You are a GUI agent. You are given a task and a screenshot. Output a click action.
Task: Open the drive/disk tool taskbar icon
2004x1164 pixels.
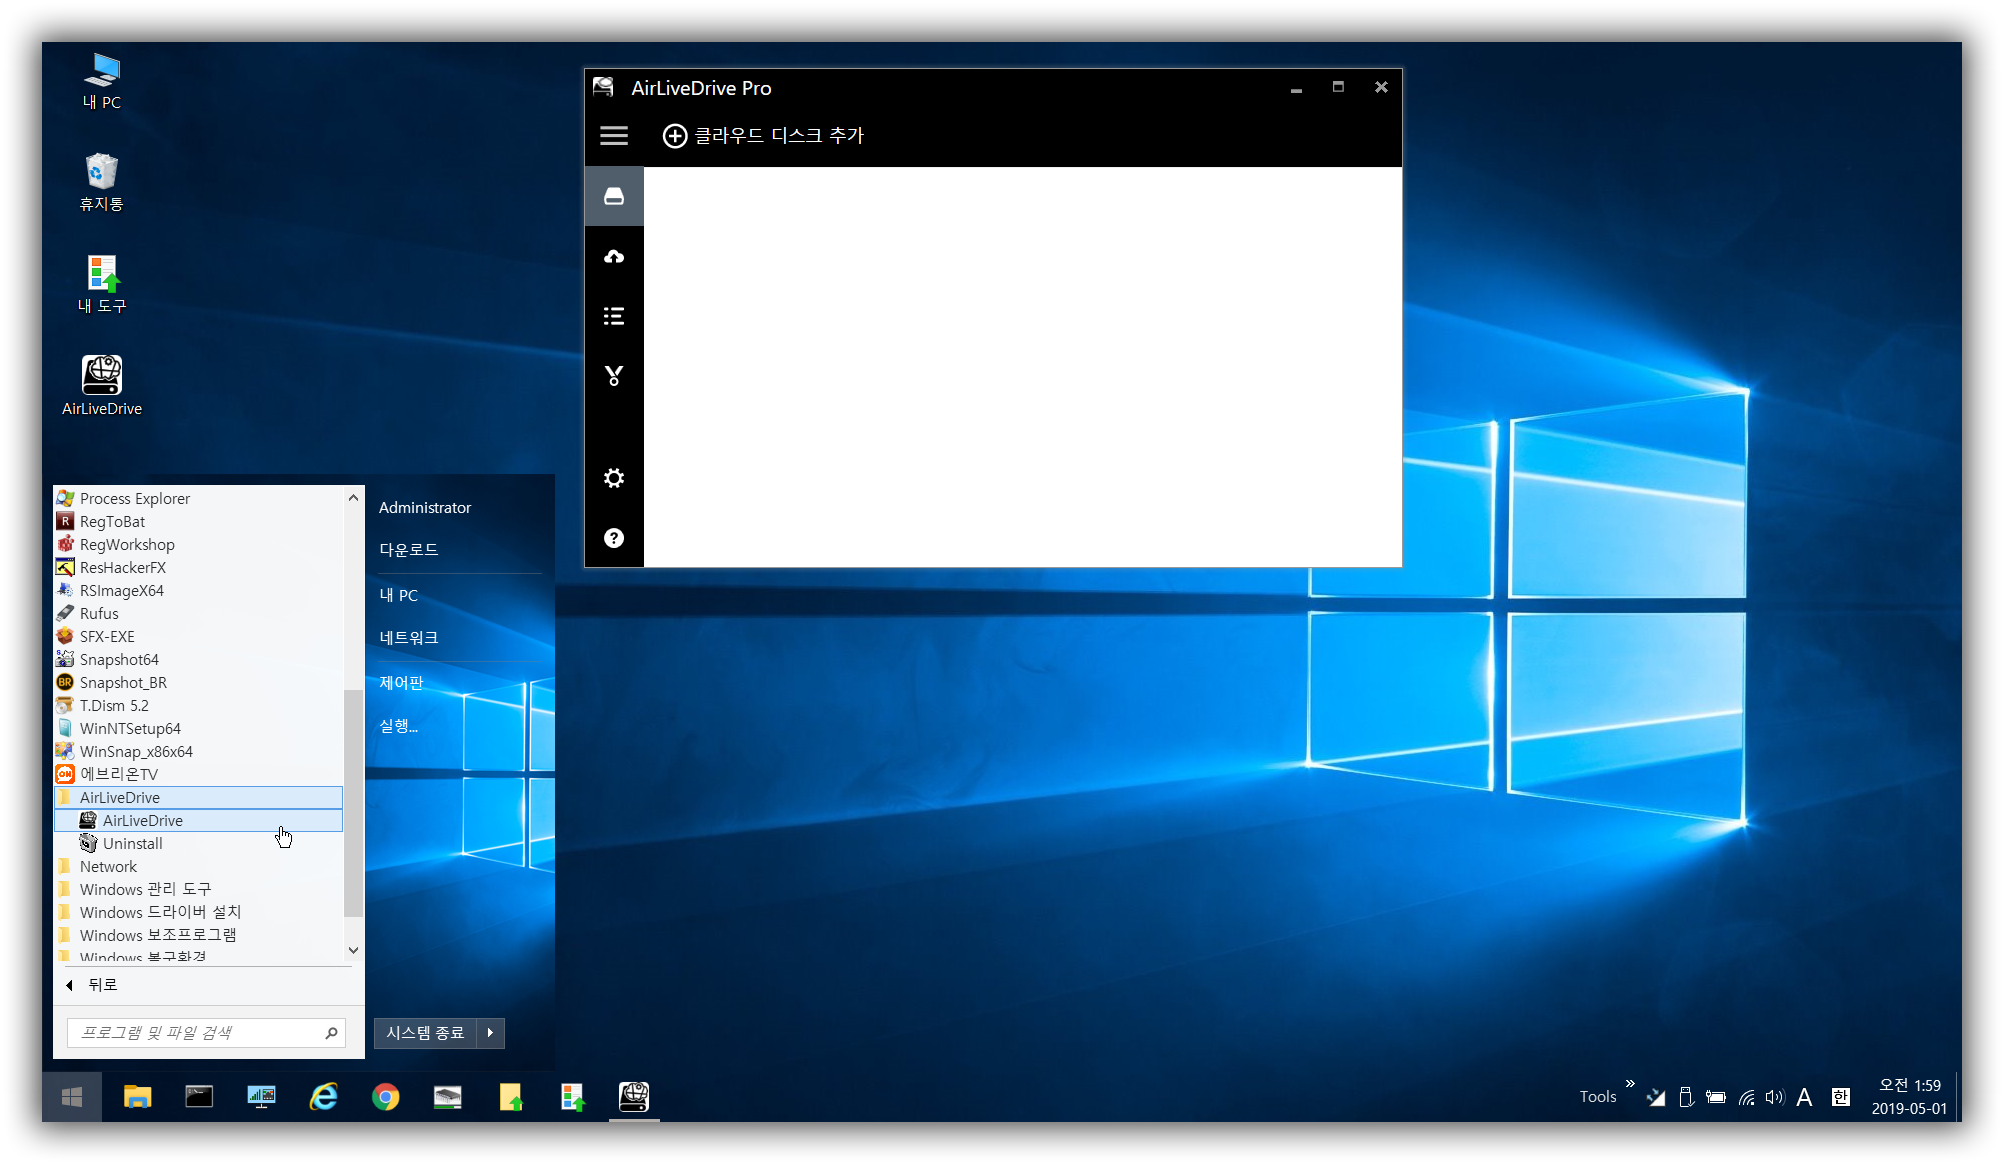click(x=448, y=1097)
